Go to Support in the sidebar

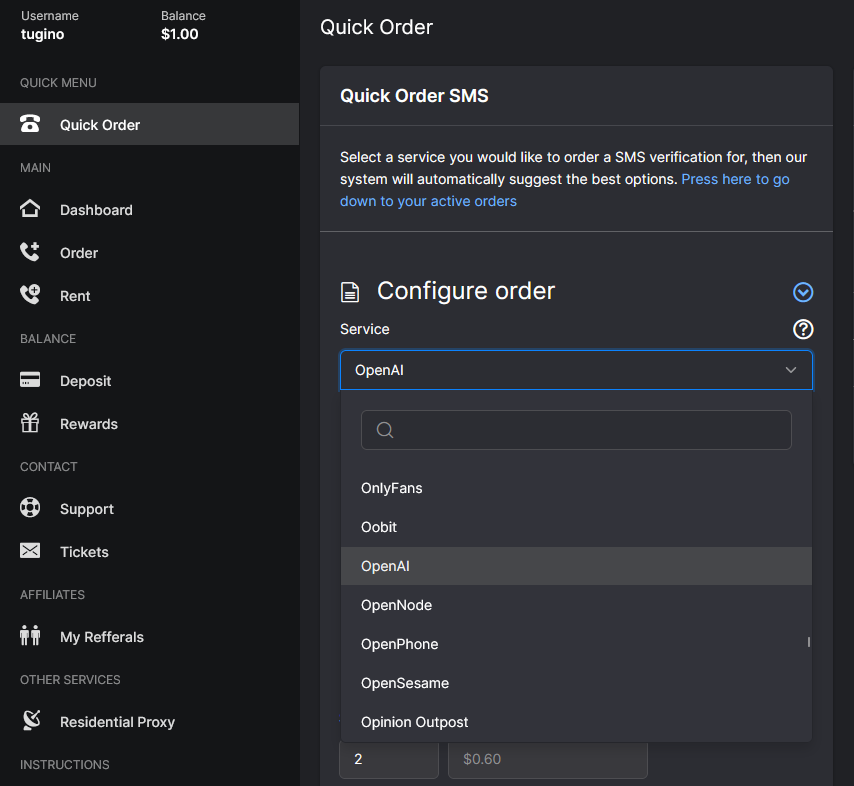click(86, 509)
